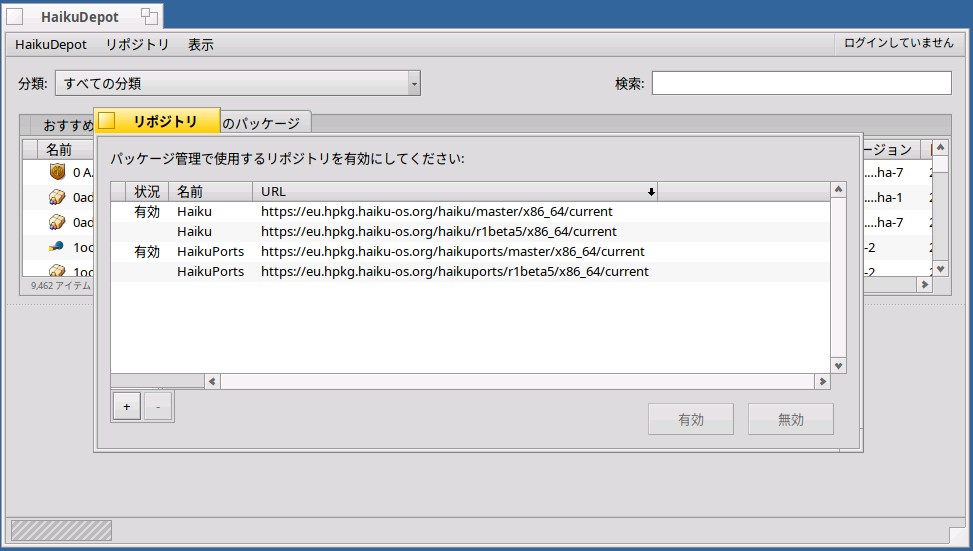Click the URL column header sort arrow

point(651,192)
